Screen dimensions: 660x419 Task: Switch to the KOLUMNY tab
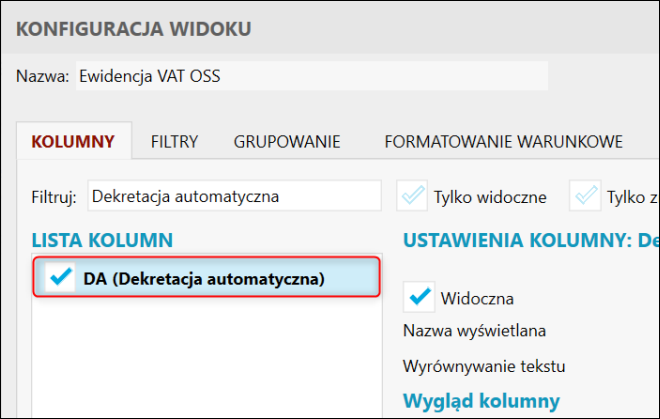[73, 141]
